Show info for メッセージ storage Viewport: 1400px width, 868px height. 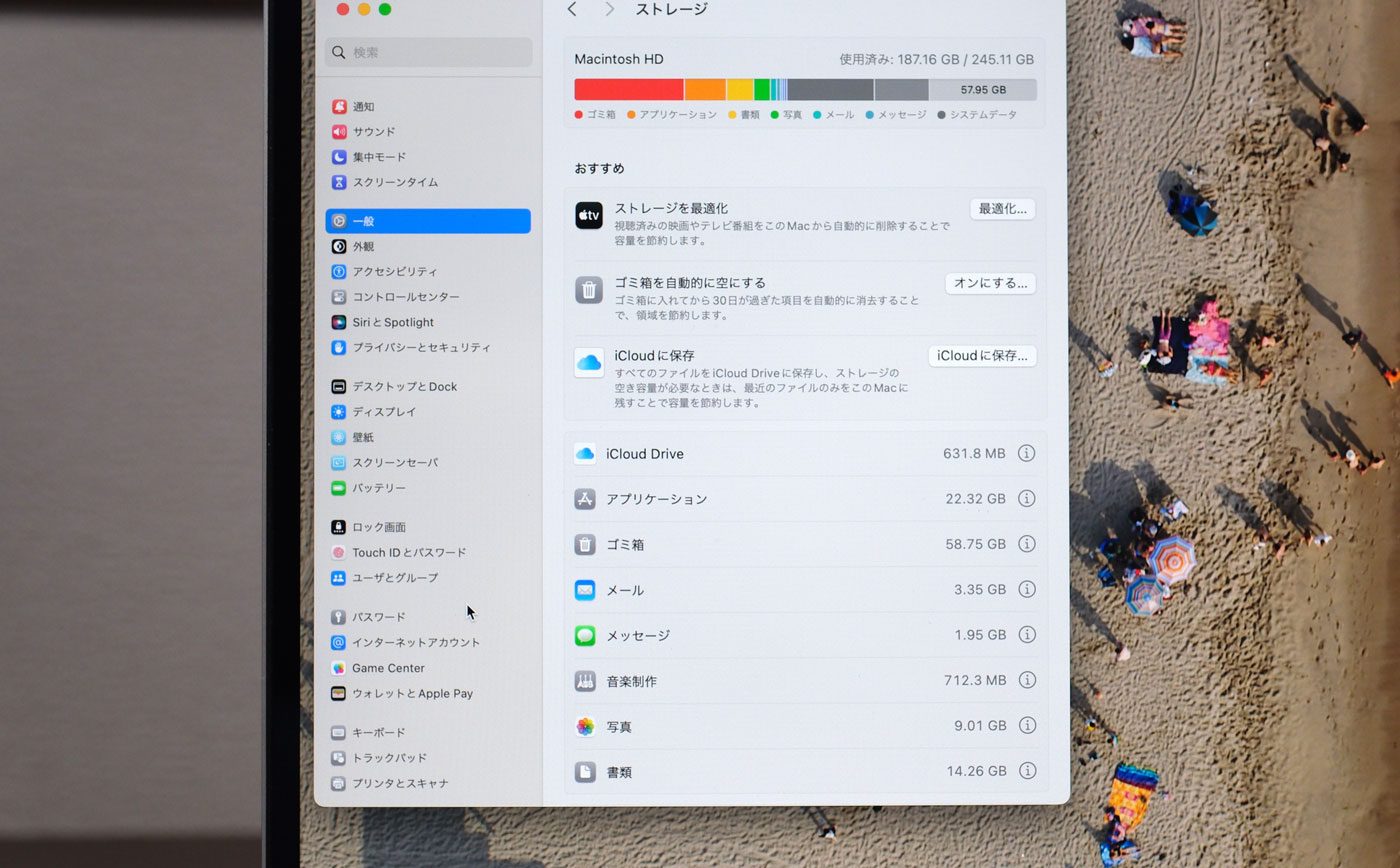coord(1026,635)
